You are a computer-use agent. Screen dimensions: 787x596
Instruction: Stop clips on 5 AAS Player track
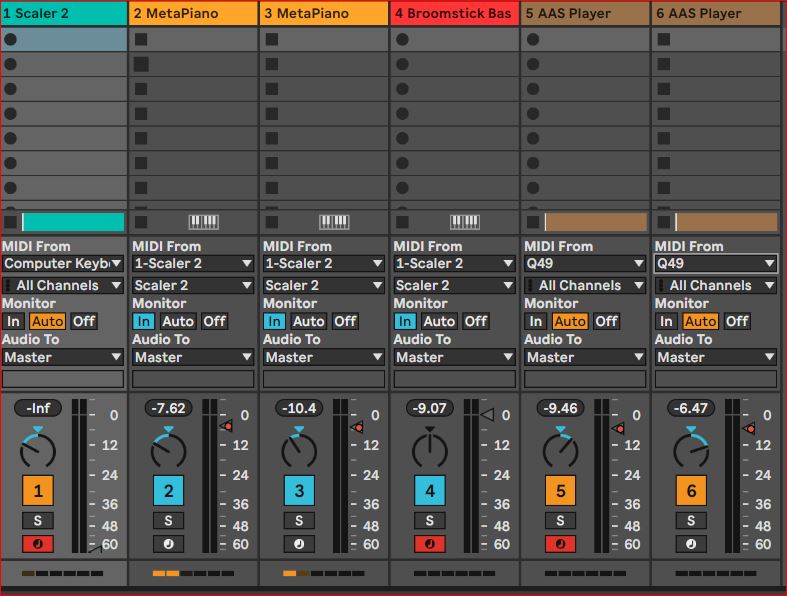click(x=533, y=222)
